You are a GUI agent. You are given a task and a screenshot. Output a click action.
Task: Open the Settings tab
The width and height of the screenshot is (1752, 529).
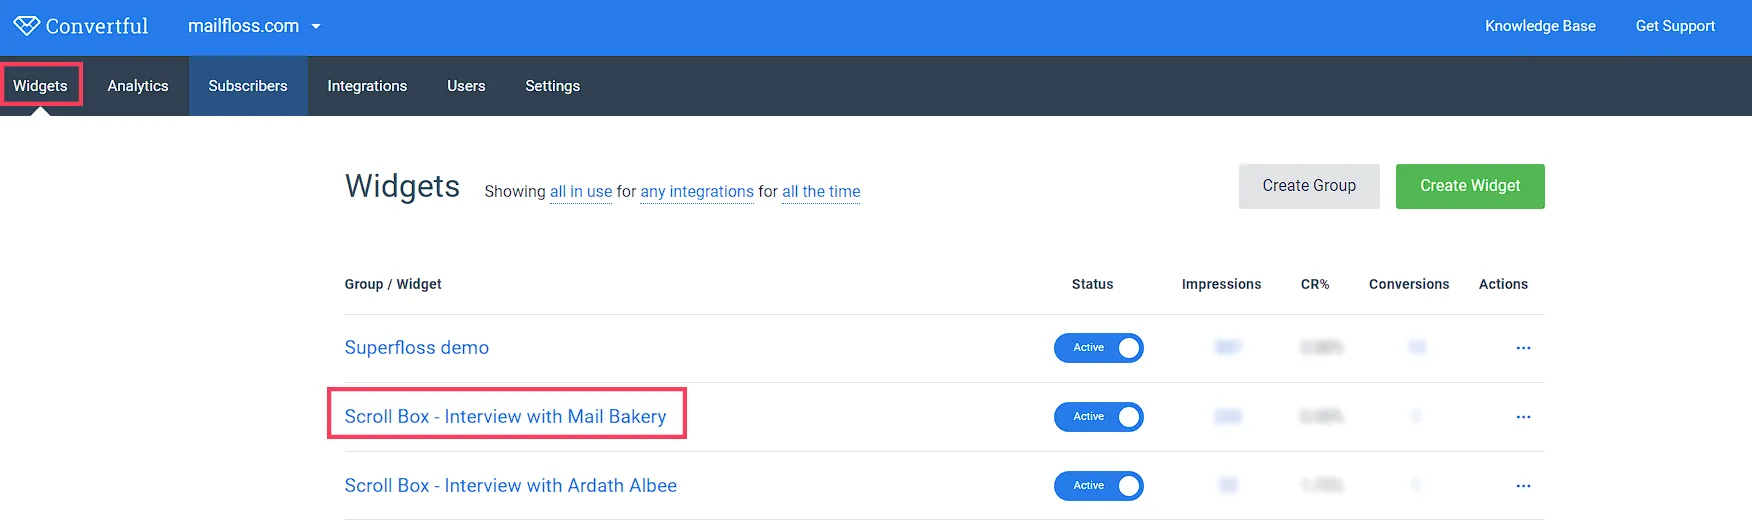[x=552, y=86]
